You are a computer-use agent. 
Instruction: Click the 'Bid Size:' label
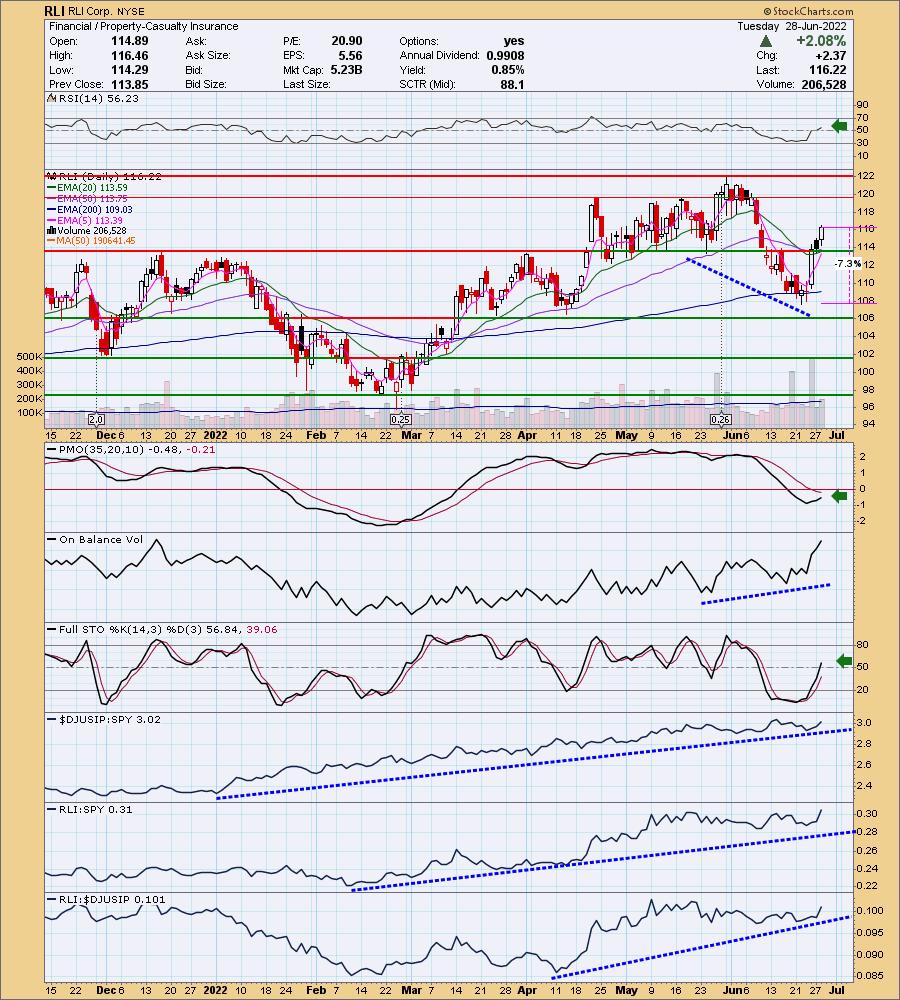tap(206, 84)
